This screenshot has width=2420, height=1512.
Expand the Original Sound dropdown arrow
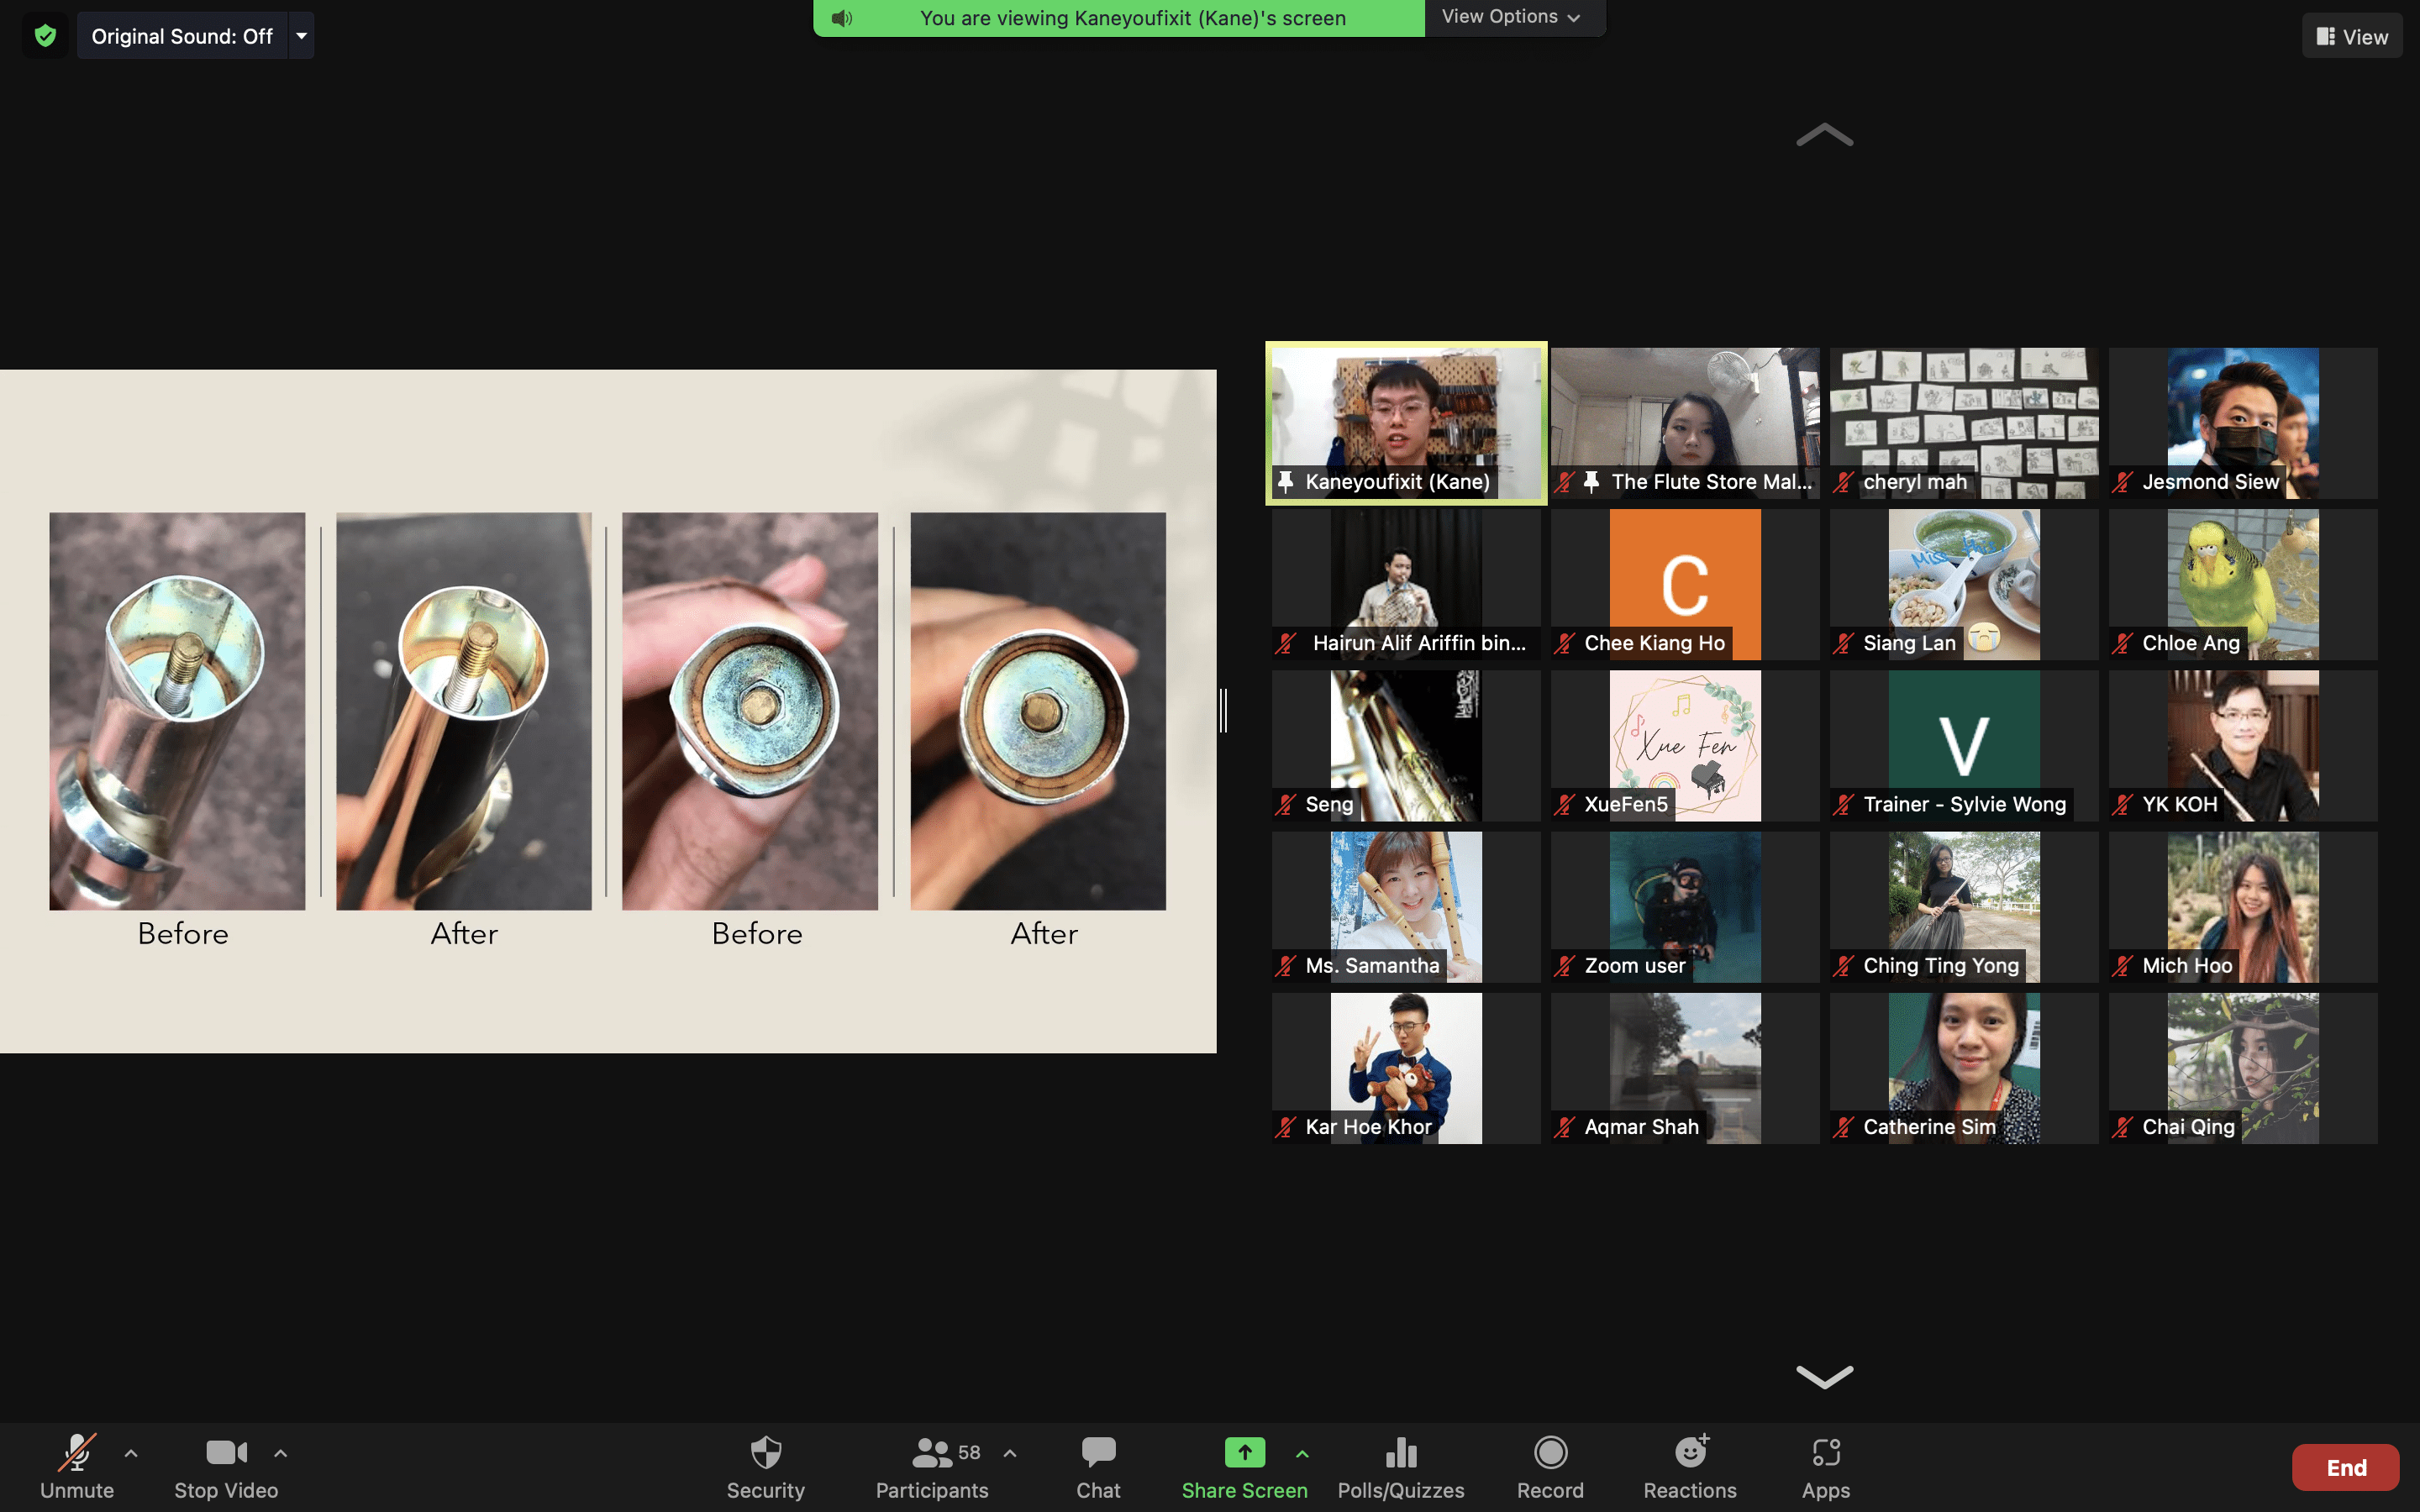(x=301, y=36)
